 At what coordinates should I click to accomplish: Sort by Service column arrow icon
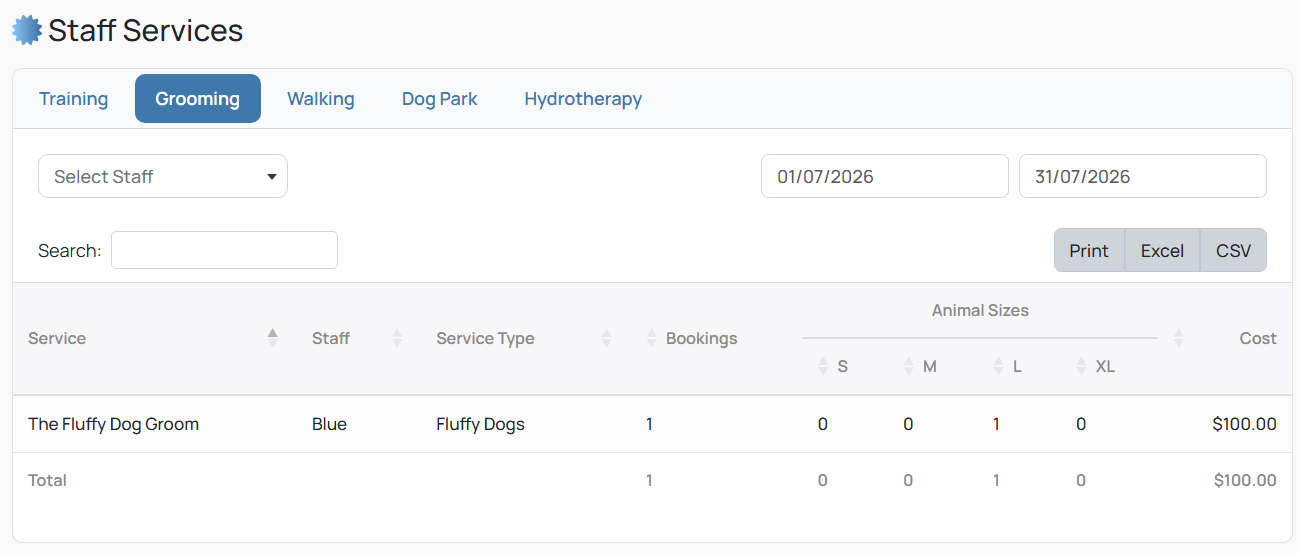[x=273, y=338]
